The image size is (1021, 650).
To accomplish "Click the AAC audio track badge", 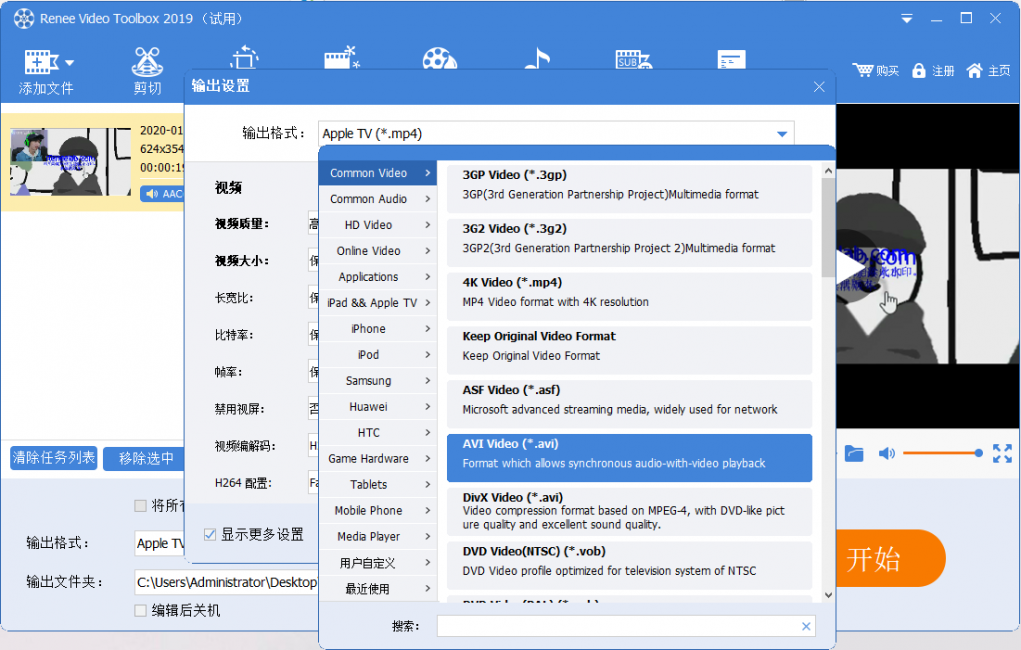I will pyautogui.click(x=163, y=193).
